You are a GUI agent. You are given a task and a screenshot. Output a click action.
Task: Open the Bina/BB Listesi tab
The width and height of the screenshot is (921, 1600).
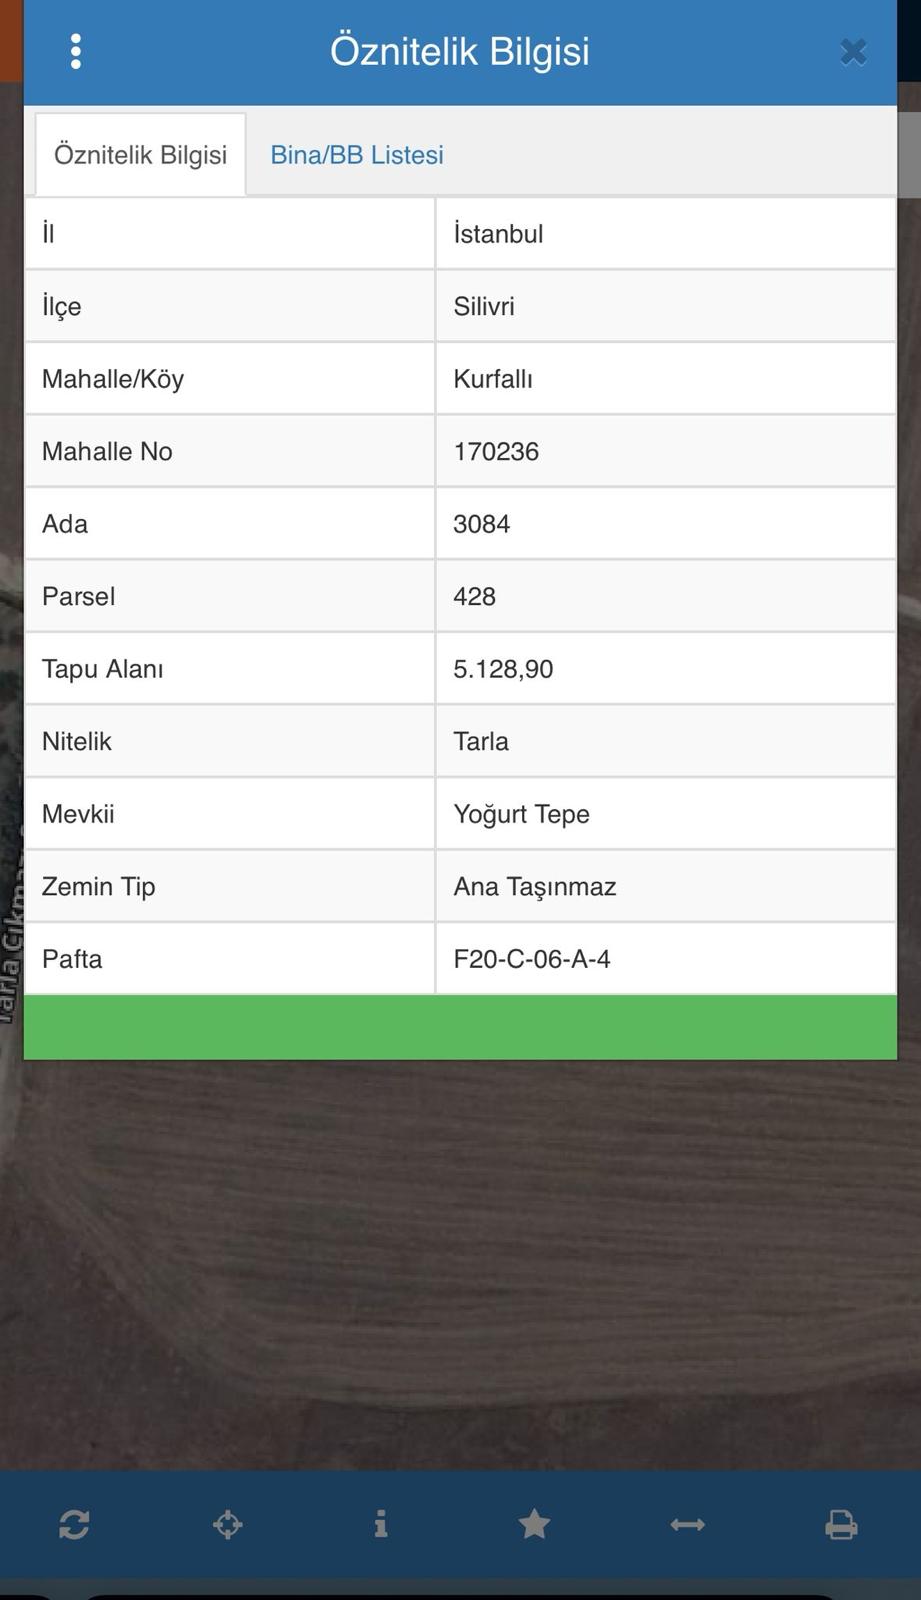point(357,155)
